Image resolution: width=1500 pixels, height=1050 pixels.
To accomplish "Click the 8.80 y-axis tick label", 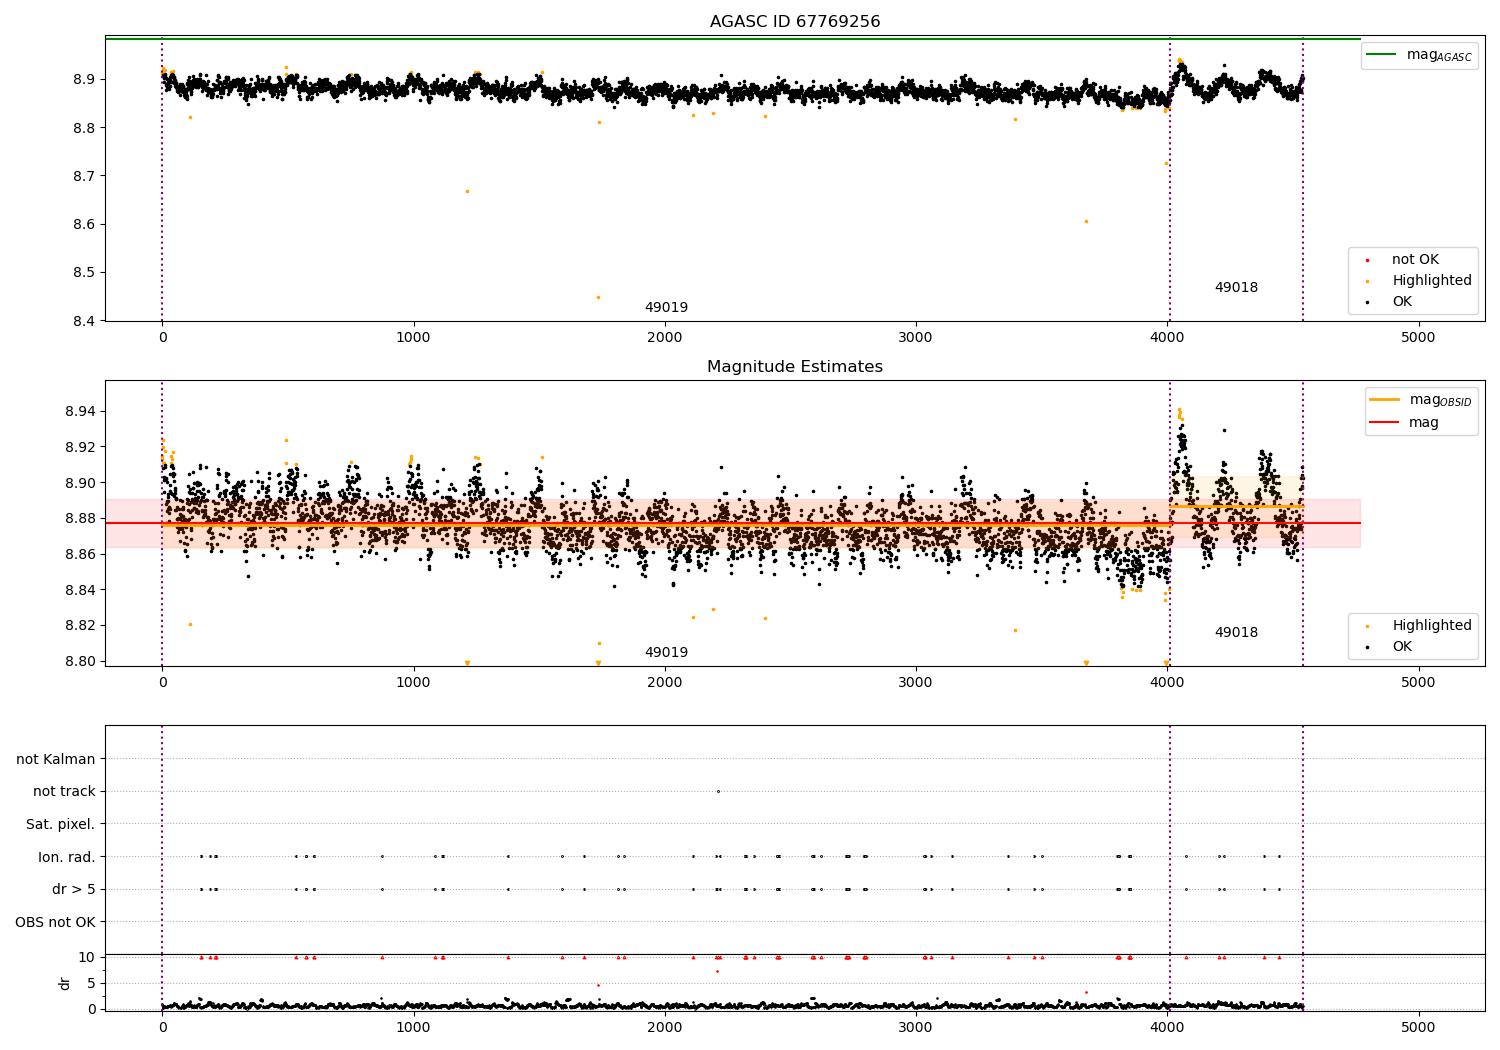I will (x=80, y=661).
